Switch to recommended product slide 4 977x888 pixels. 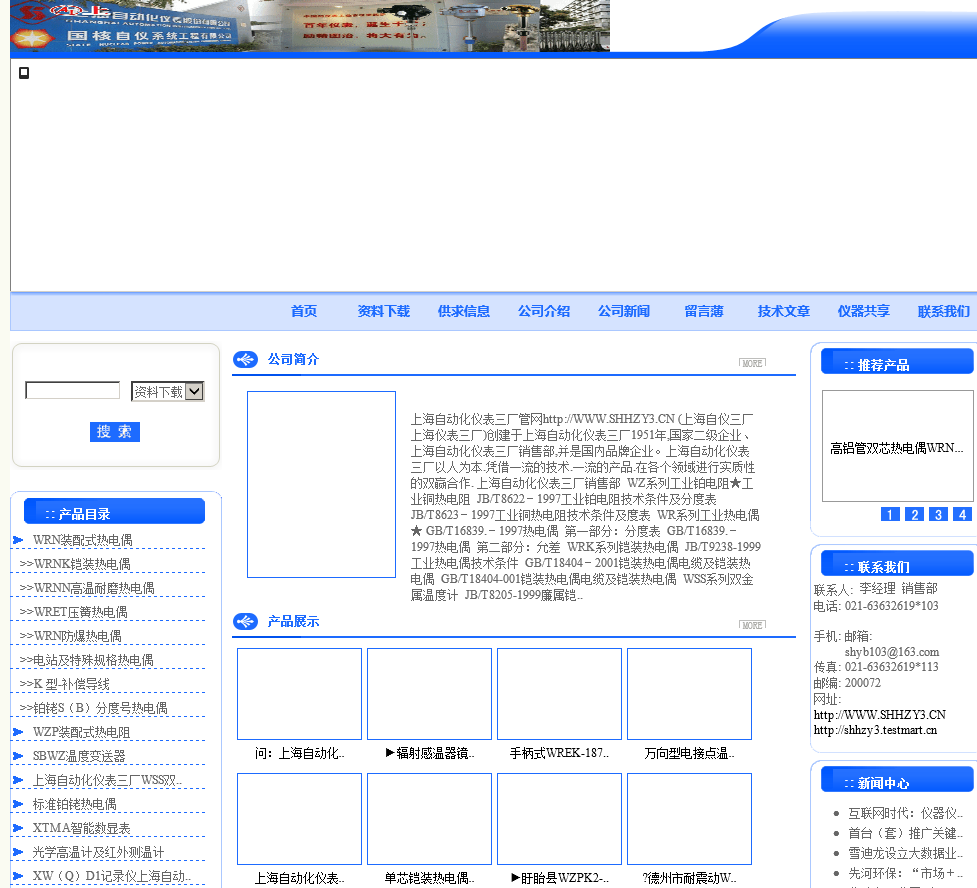(x=963, y=515)
